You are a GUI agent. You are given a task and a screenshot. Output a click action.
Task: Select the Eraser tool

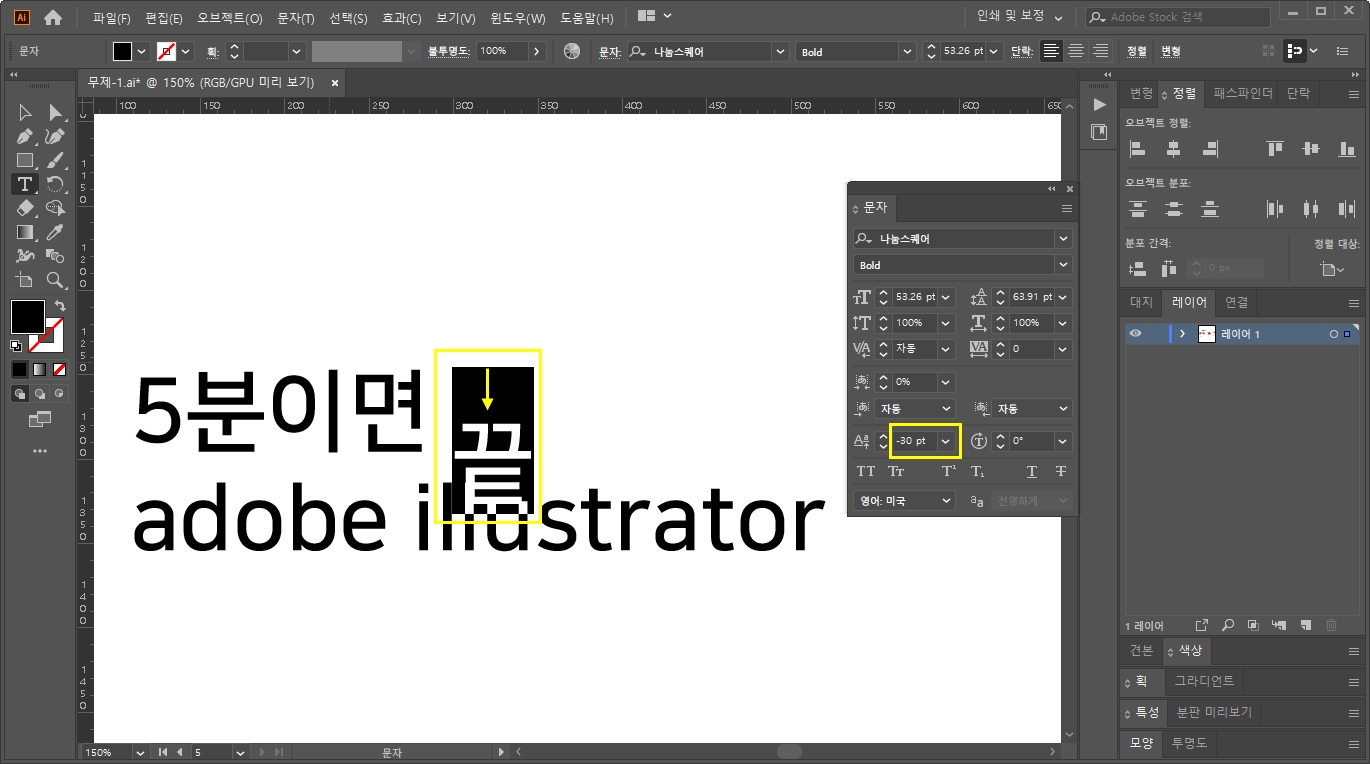25,208
